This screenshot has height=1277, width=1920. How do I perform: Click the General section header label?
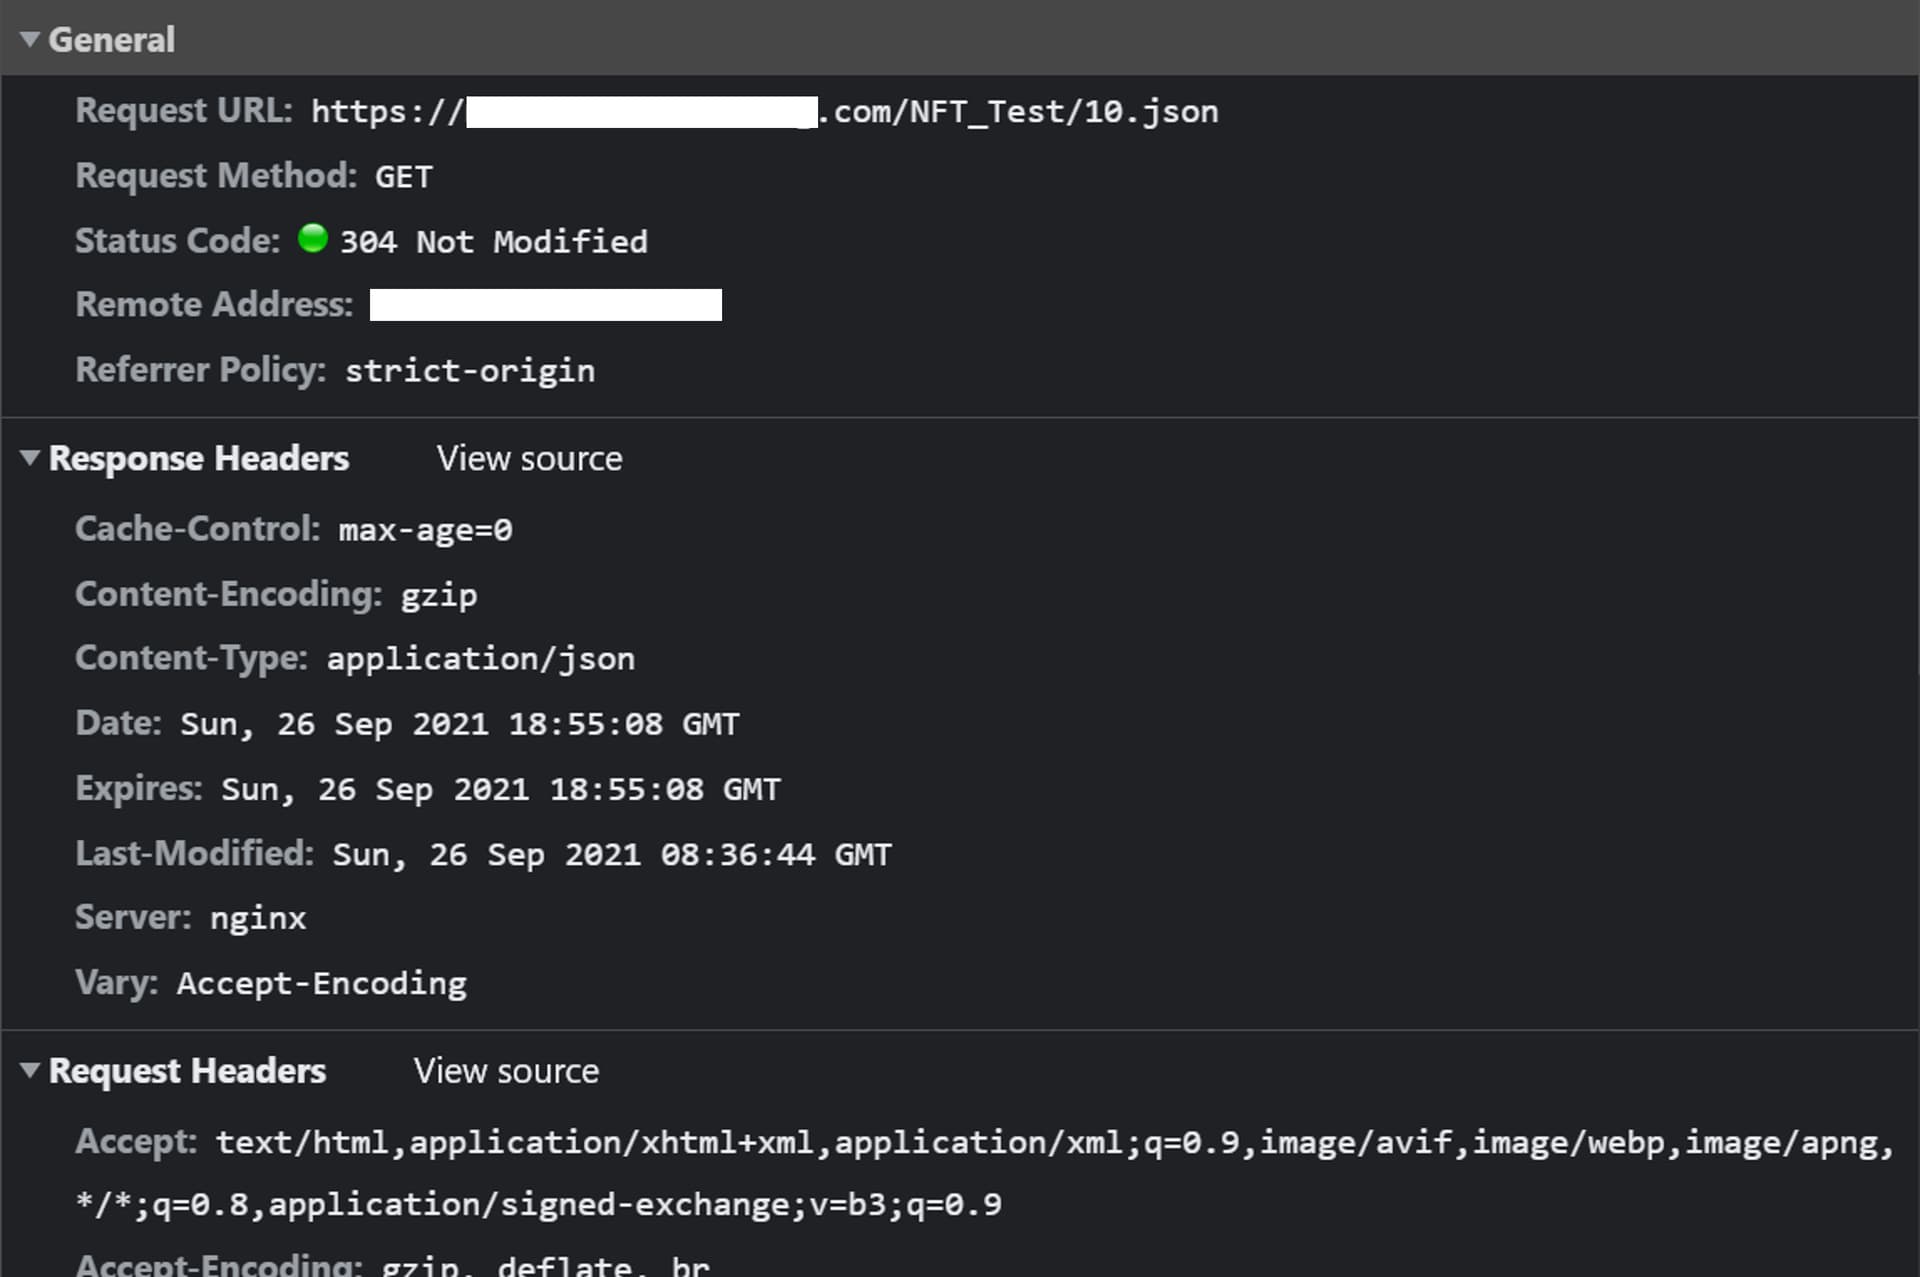pyautogui.click(x=112, y=40)
